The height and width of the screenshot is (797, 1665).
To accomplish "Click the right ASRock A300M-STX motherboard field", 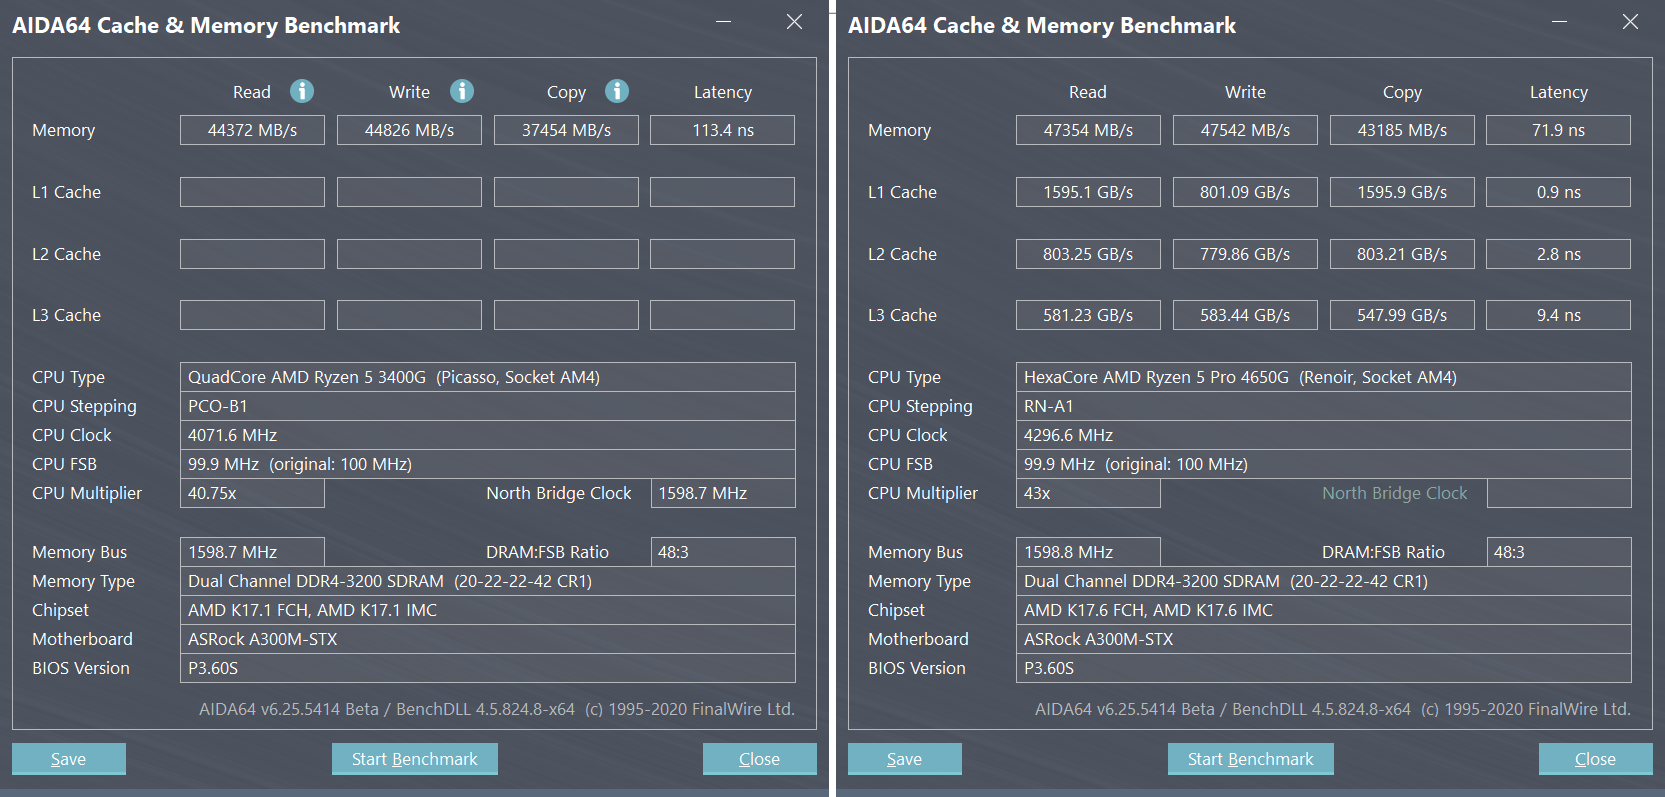I will [1323, 639].
